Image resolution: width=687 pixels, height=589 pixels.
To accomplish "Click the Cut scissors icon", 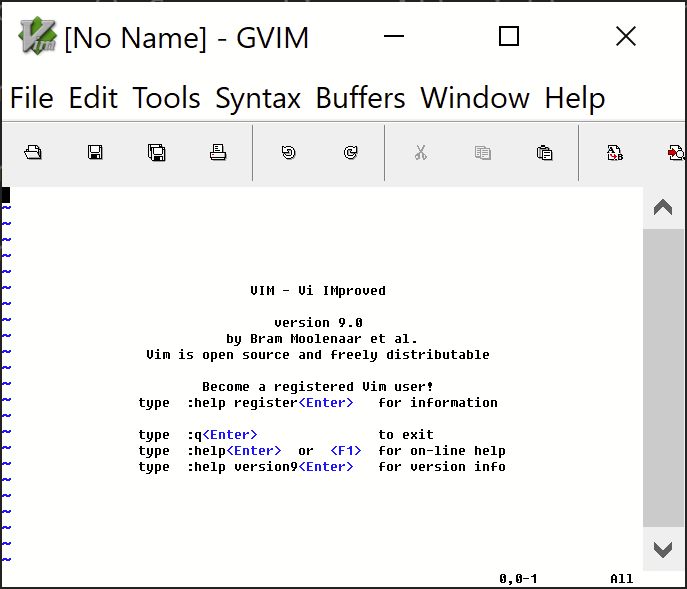I will tap(421, 153).
